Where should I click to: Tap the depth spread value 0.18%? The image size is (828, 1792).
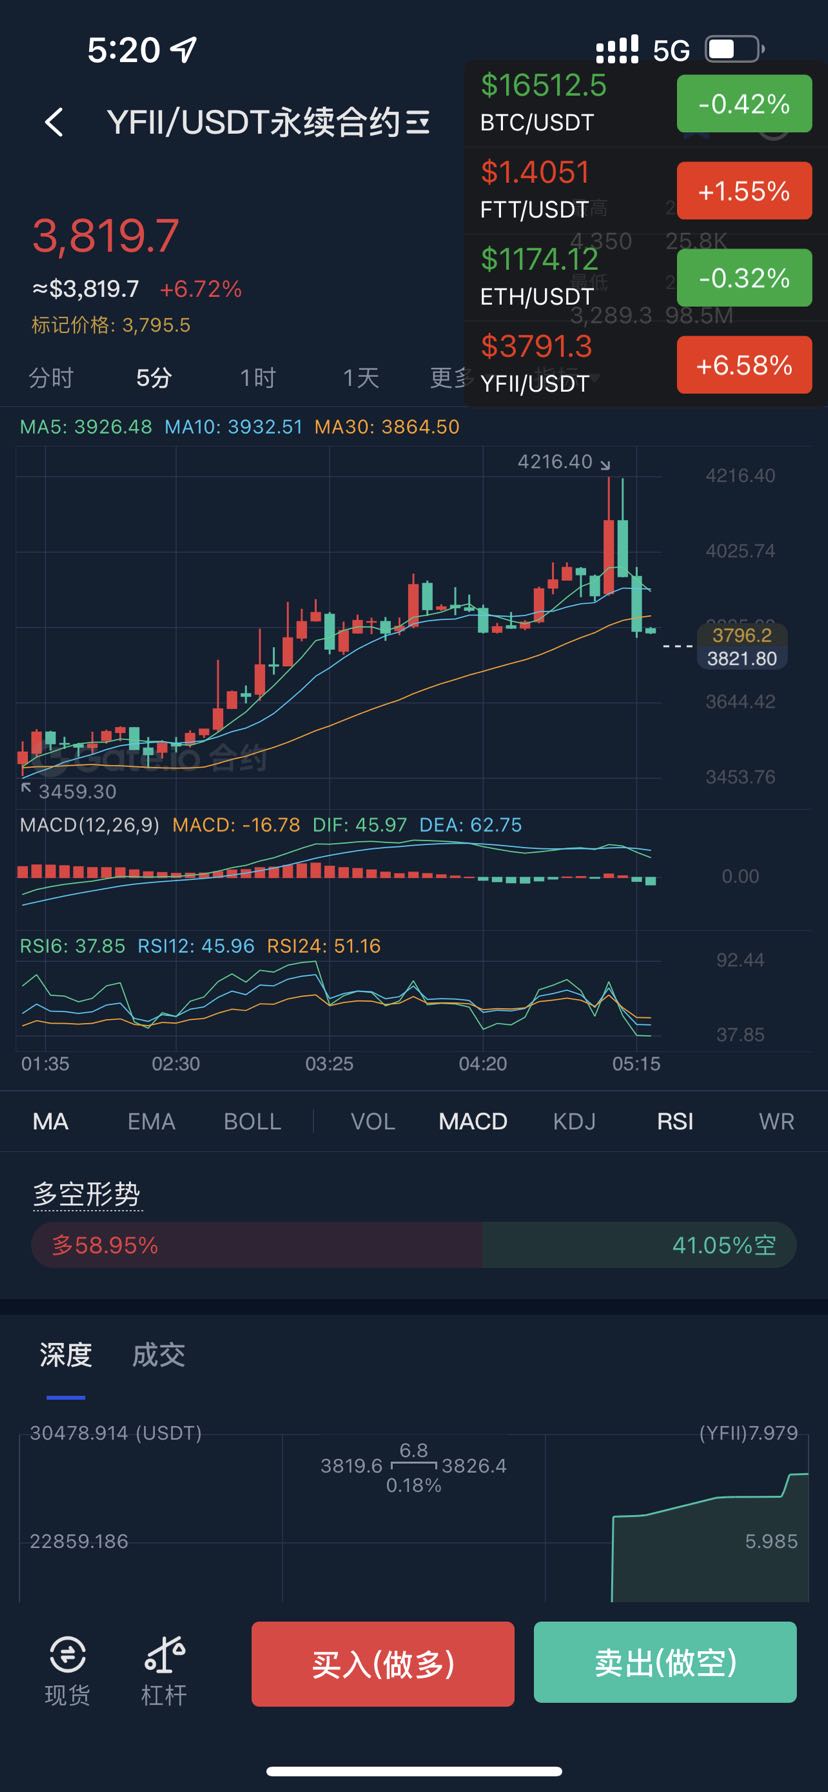(x=414, y=1486)
